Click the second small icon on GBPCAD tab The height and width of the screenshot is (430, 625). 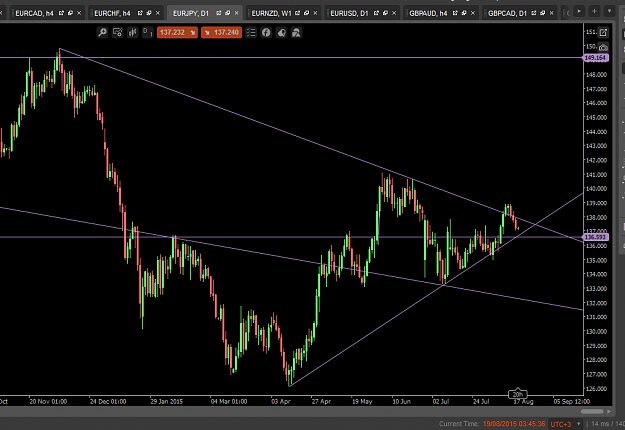tap(543, 13)
